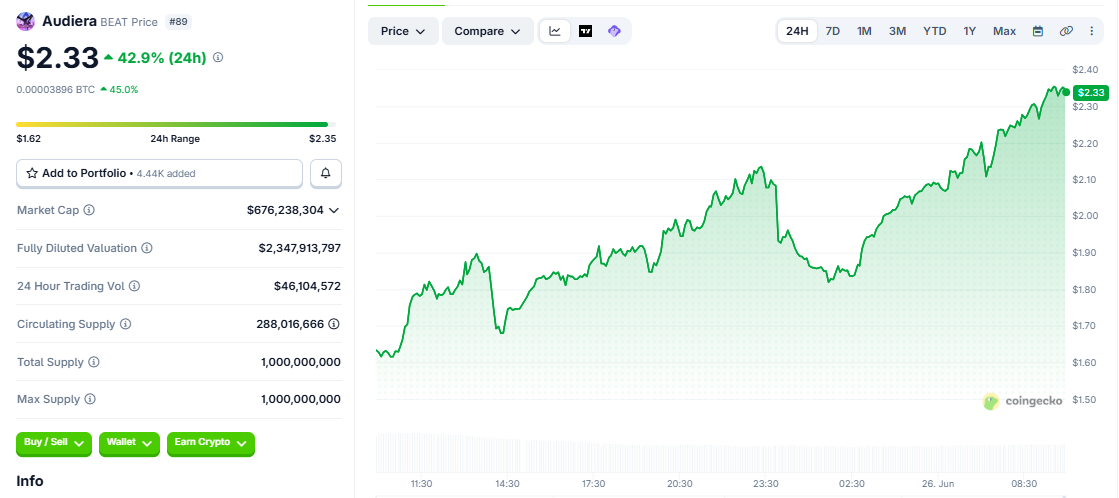This screenshot has width=1119, height=498.
Task: Show Max Supply info icon
Action: tap(90, 399)
